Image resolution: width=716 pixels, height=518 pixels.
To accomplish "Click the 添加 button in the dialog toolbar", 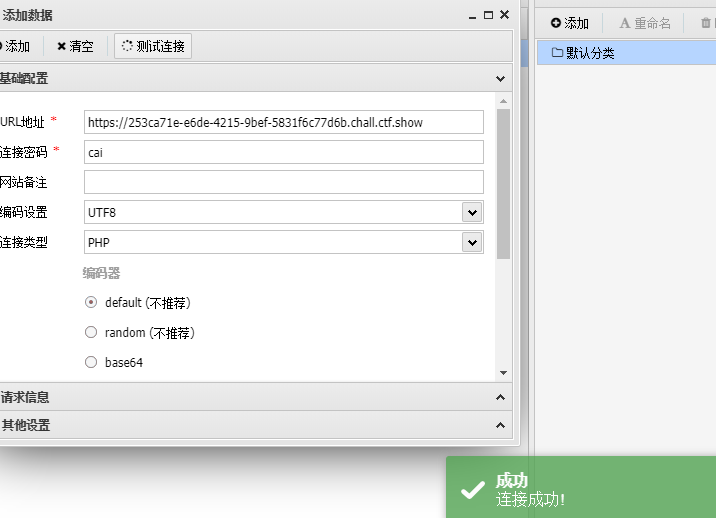I will (15, 46).
